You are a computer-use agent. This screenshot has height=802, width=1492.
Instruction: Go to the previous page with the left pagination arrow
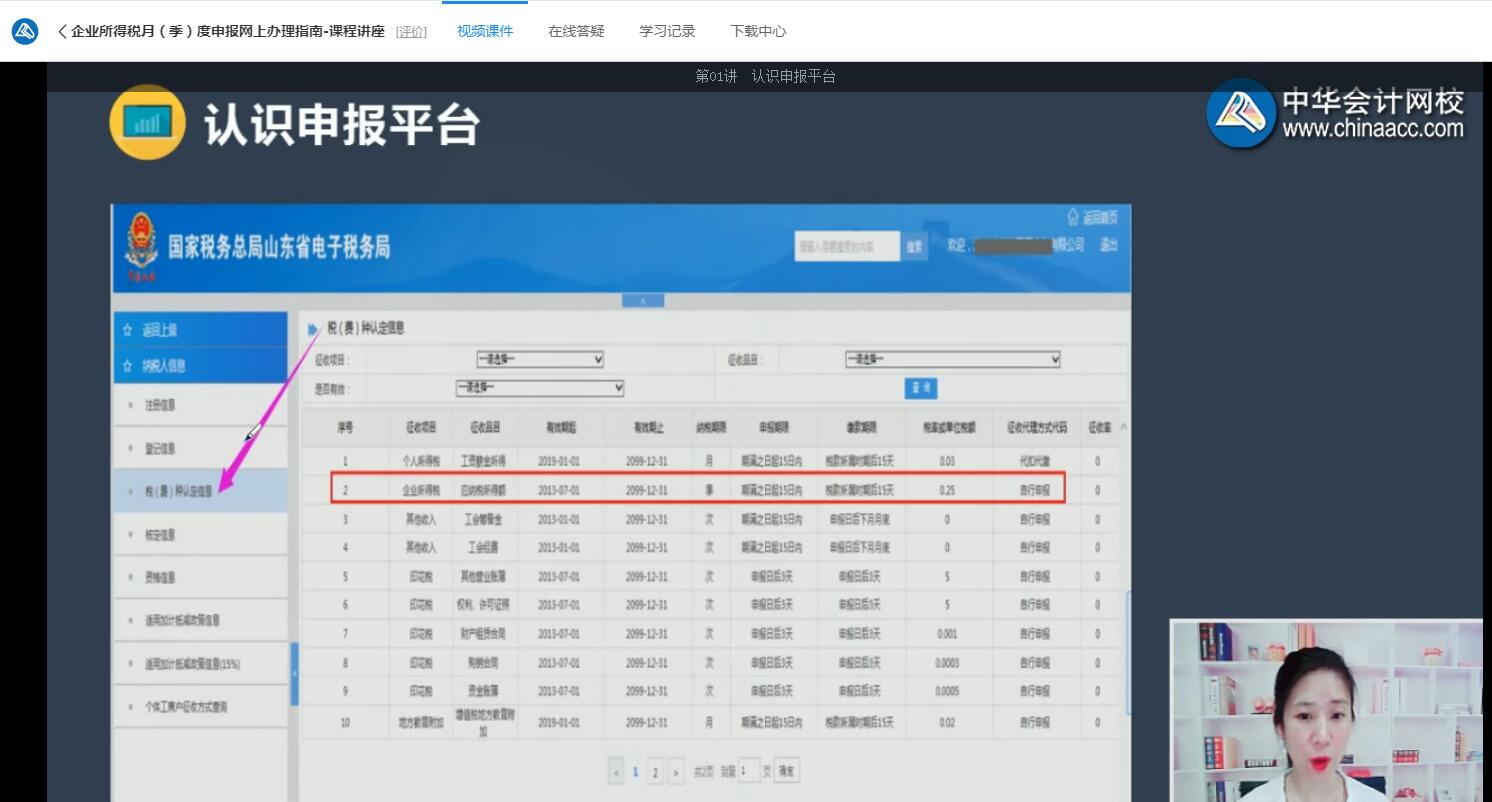[x=616, y=772]
